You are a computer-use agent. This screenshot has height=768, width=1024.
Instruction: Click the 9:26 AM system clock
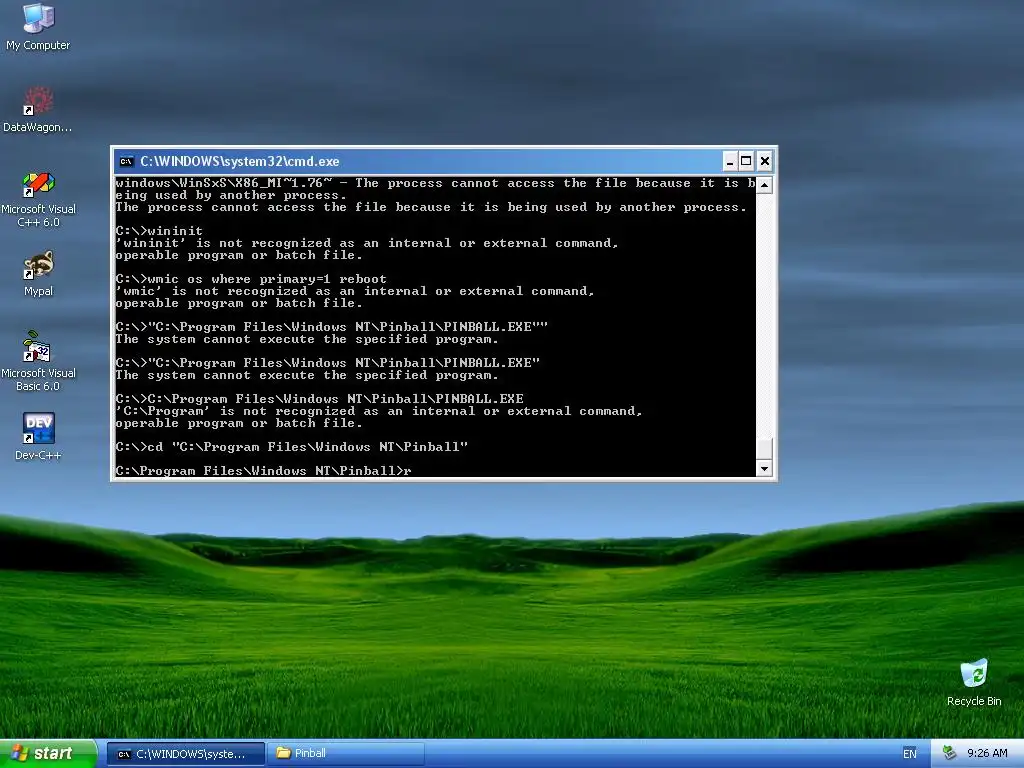click(987, 754)
